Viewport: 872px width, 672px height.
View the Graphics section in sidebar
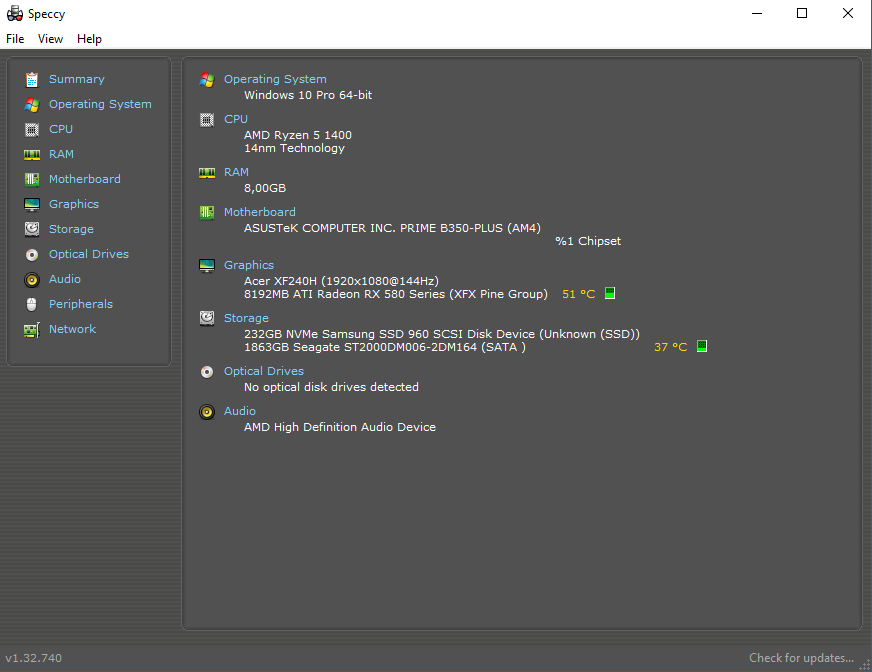[74, 204]
